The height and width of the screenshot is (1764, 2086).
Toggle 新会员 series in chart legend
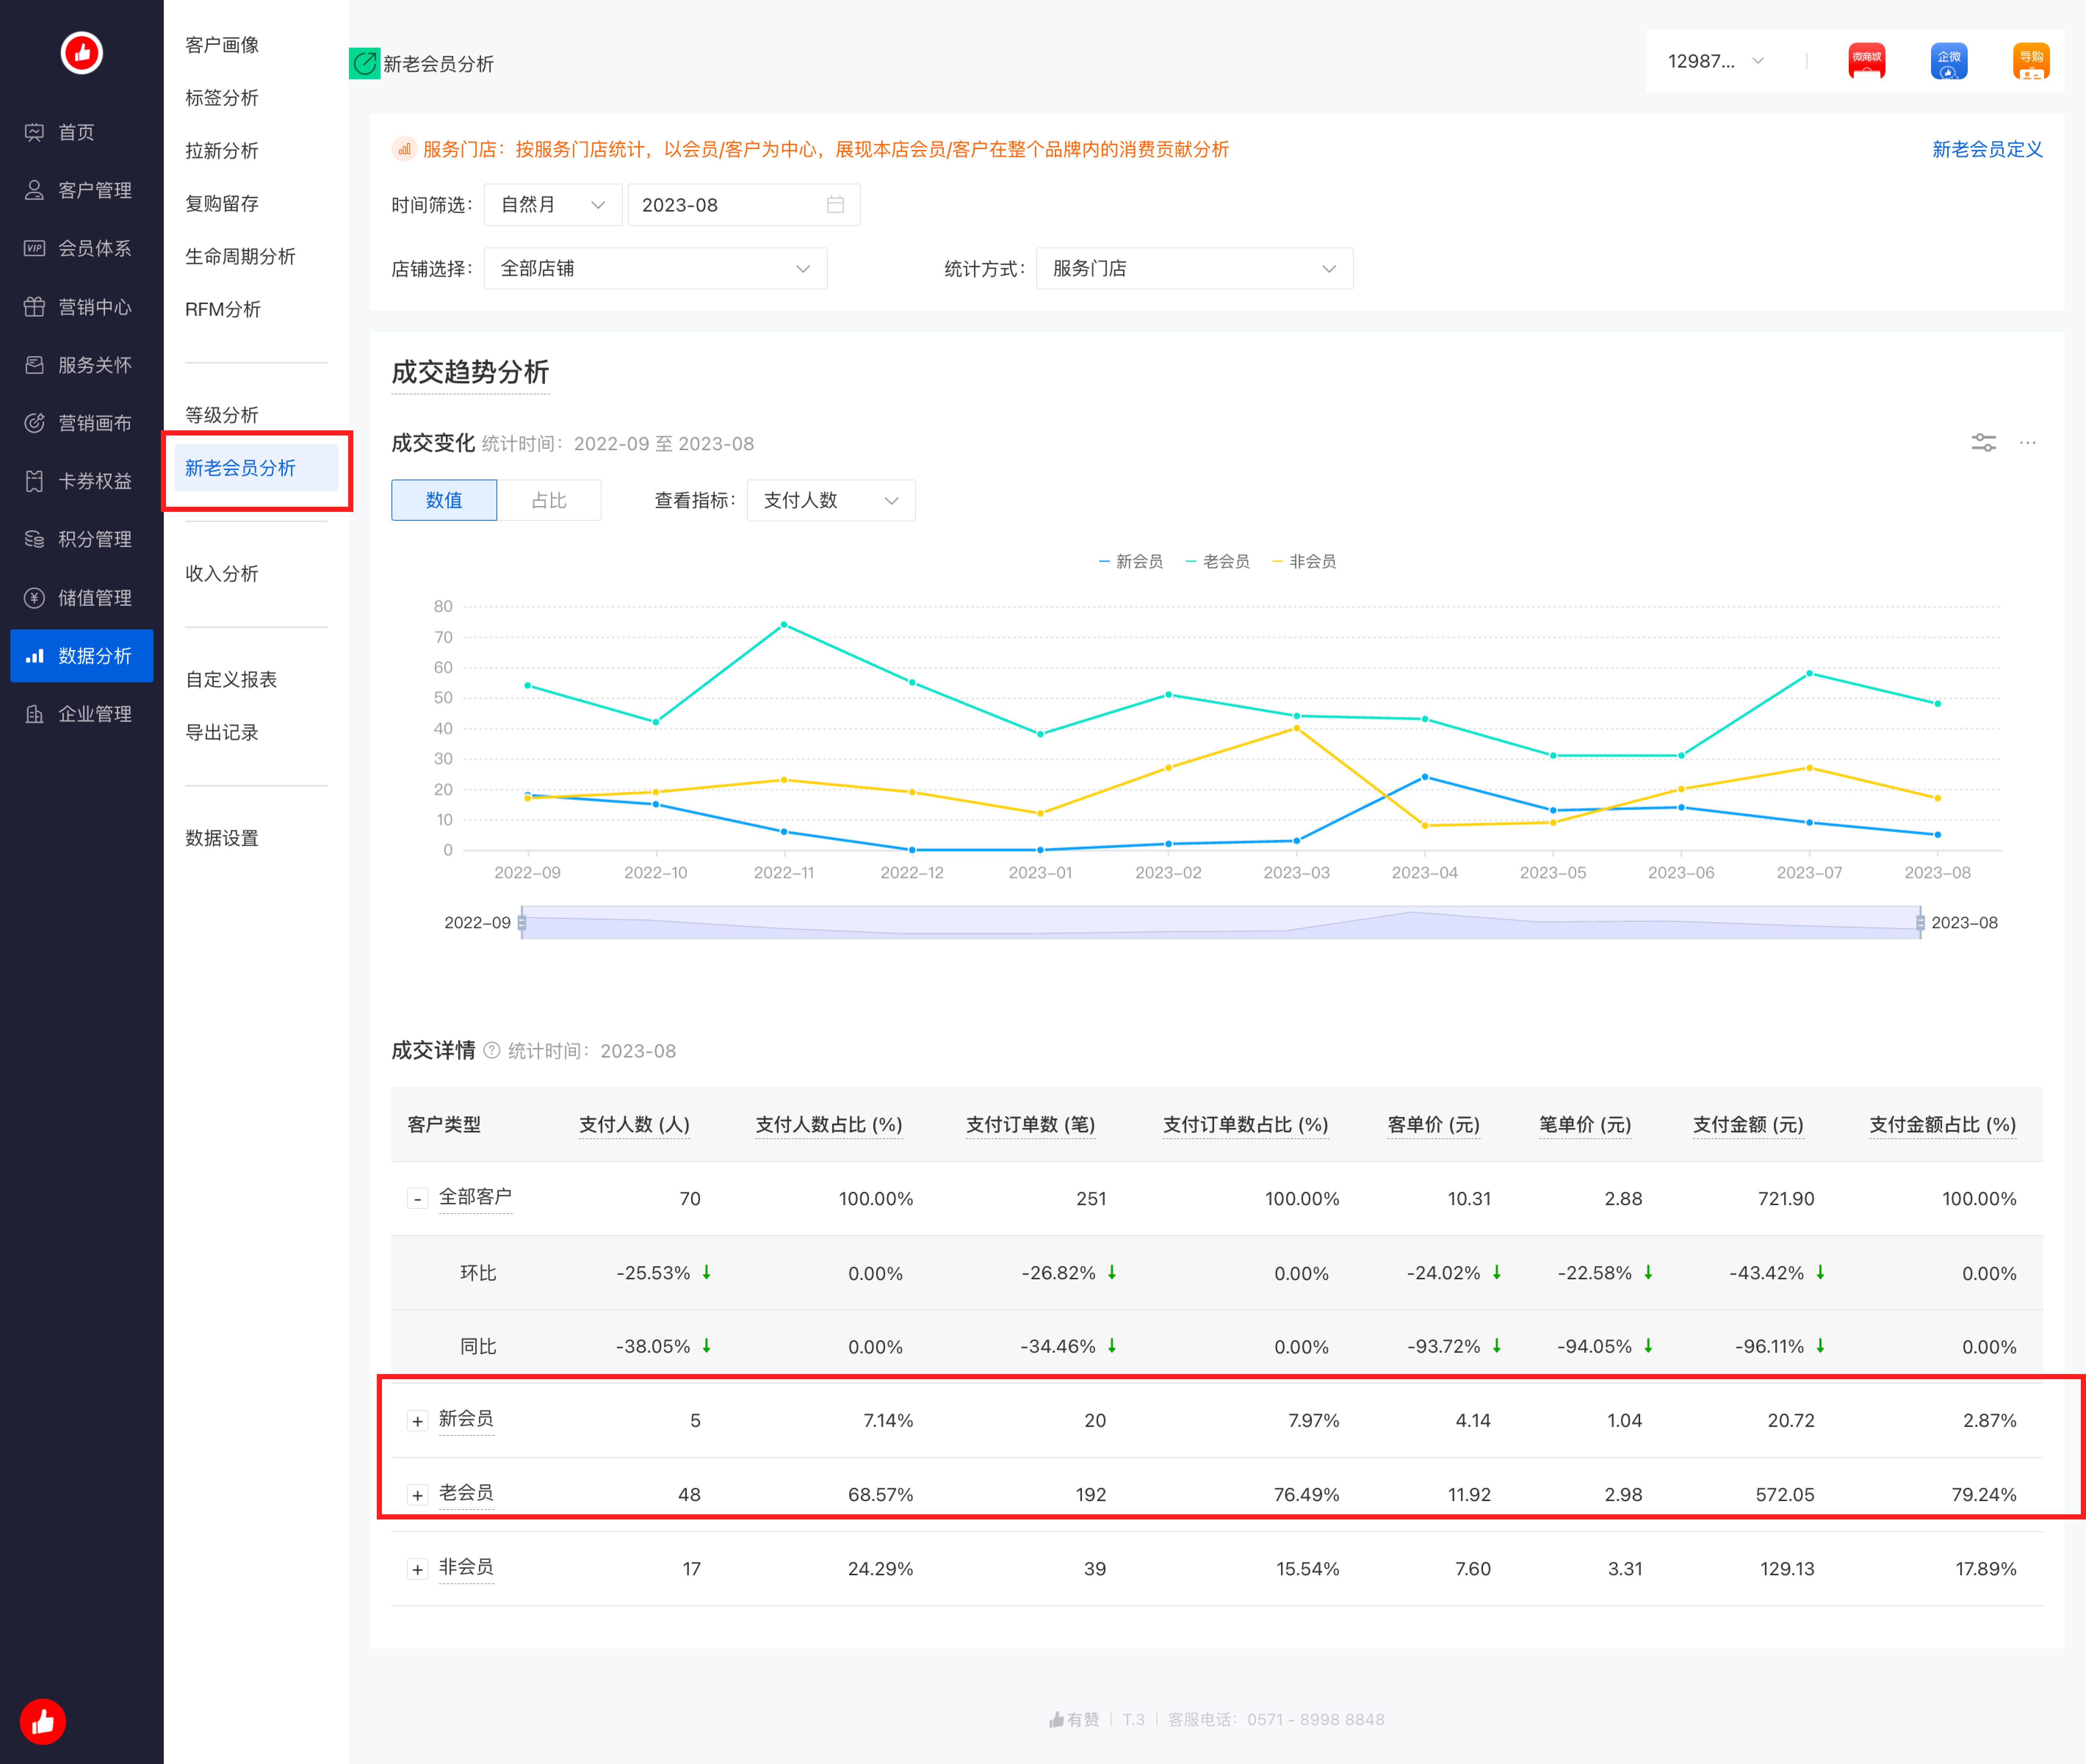tap(1131, 562)
